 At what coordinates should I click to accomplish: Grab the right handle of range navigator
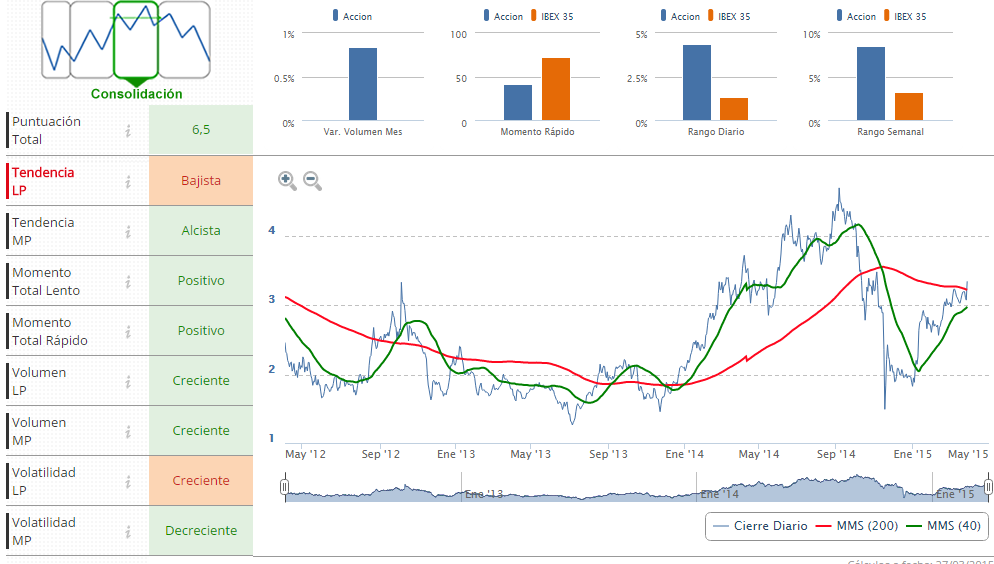[x=988, y=487]
